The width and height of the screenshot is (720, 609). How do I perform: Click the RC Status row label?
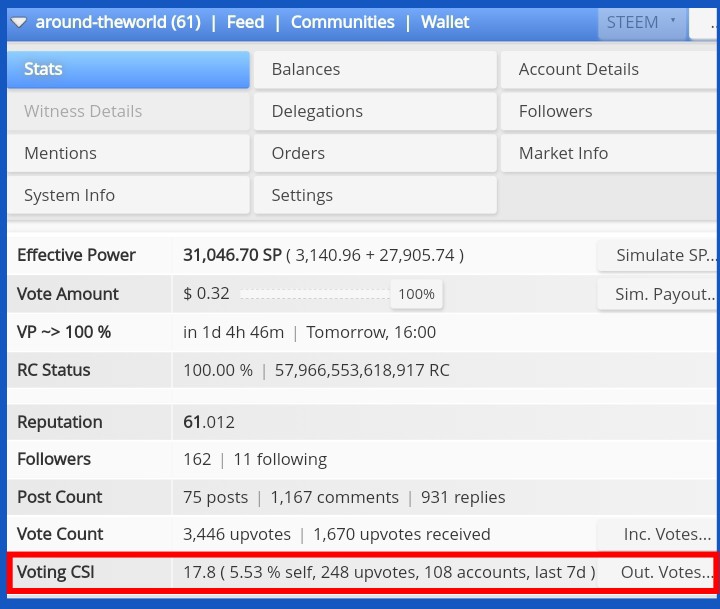click(x=54, y=370)
